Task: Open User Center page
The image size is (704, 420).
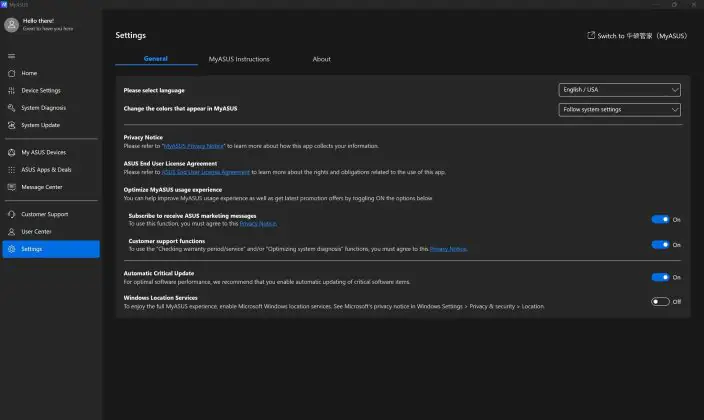Action: tap(51, 232)
